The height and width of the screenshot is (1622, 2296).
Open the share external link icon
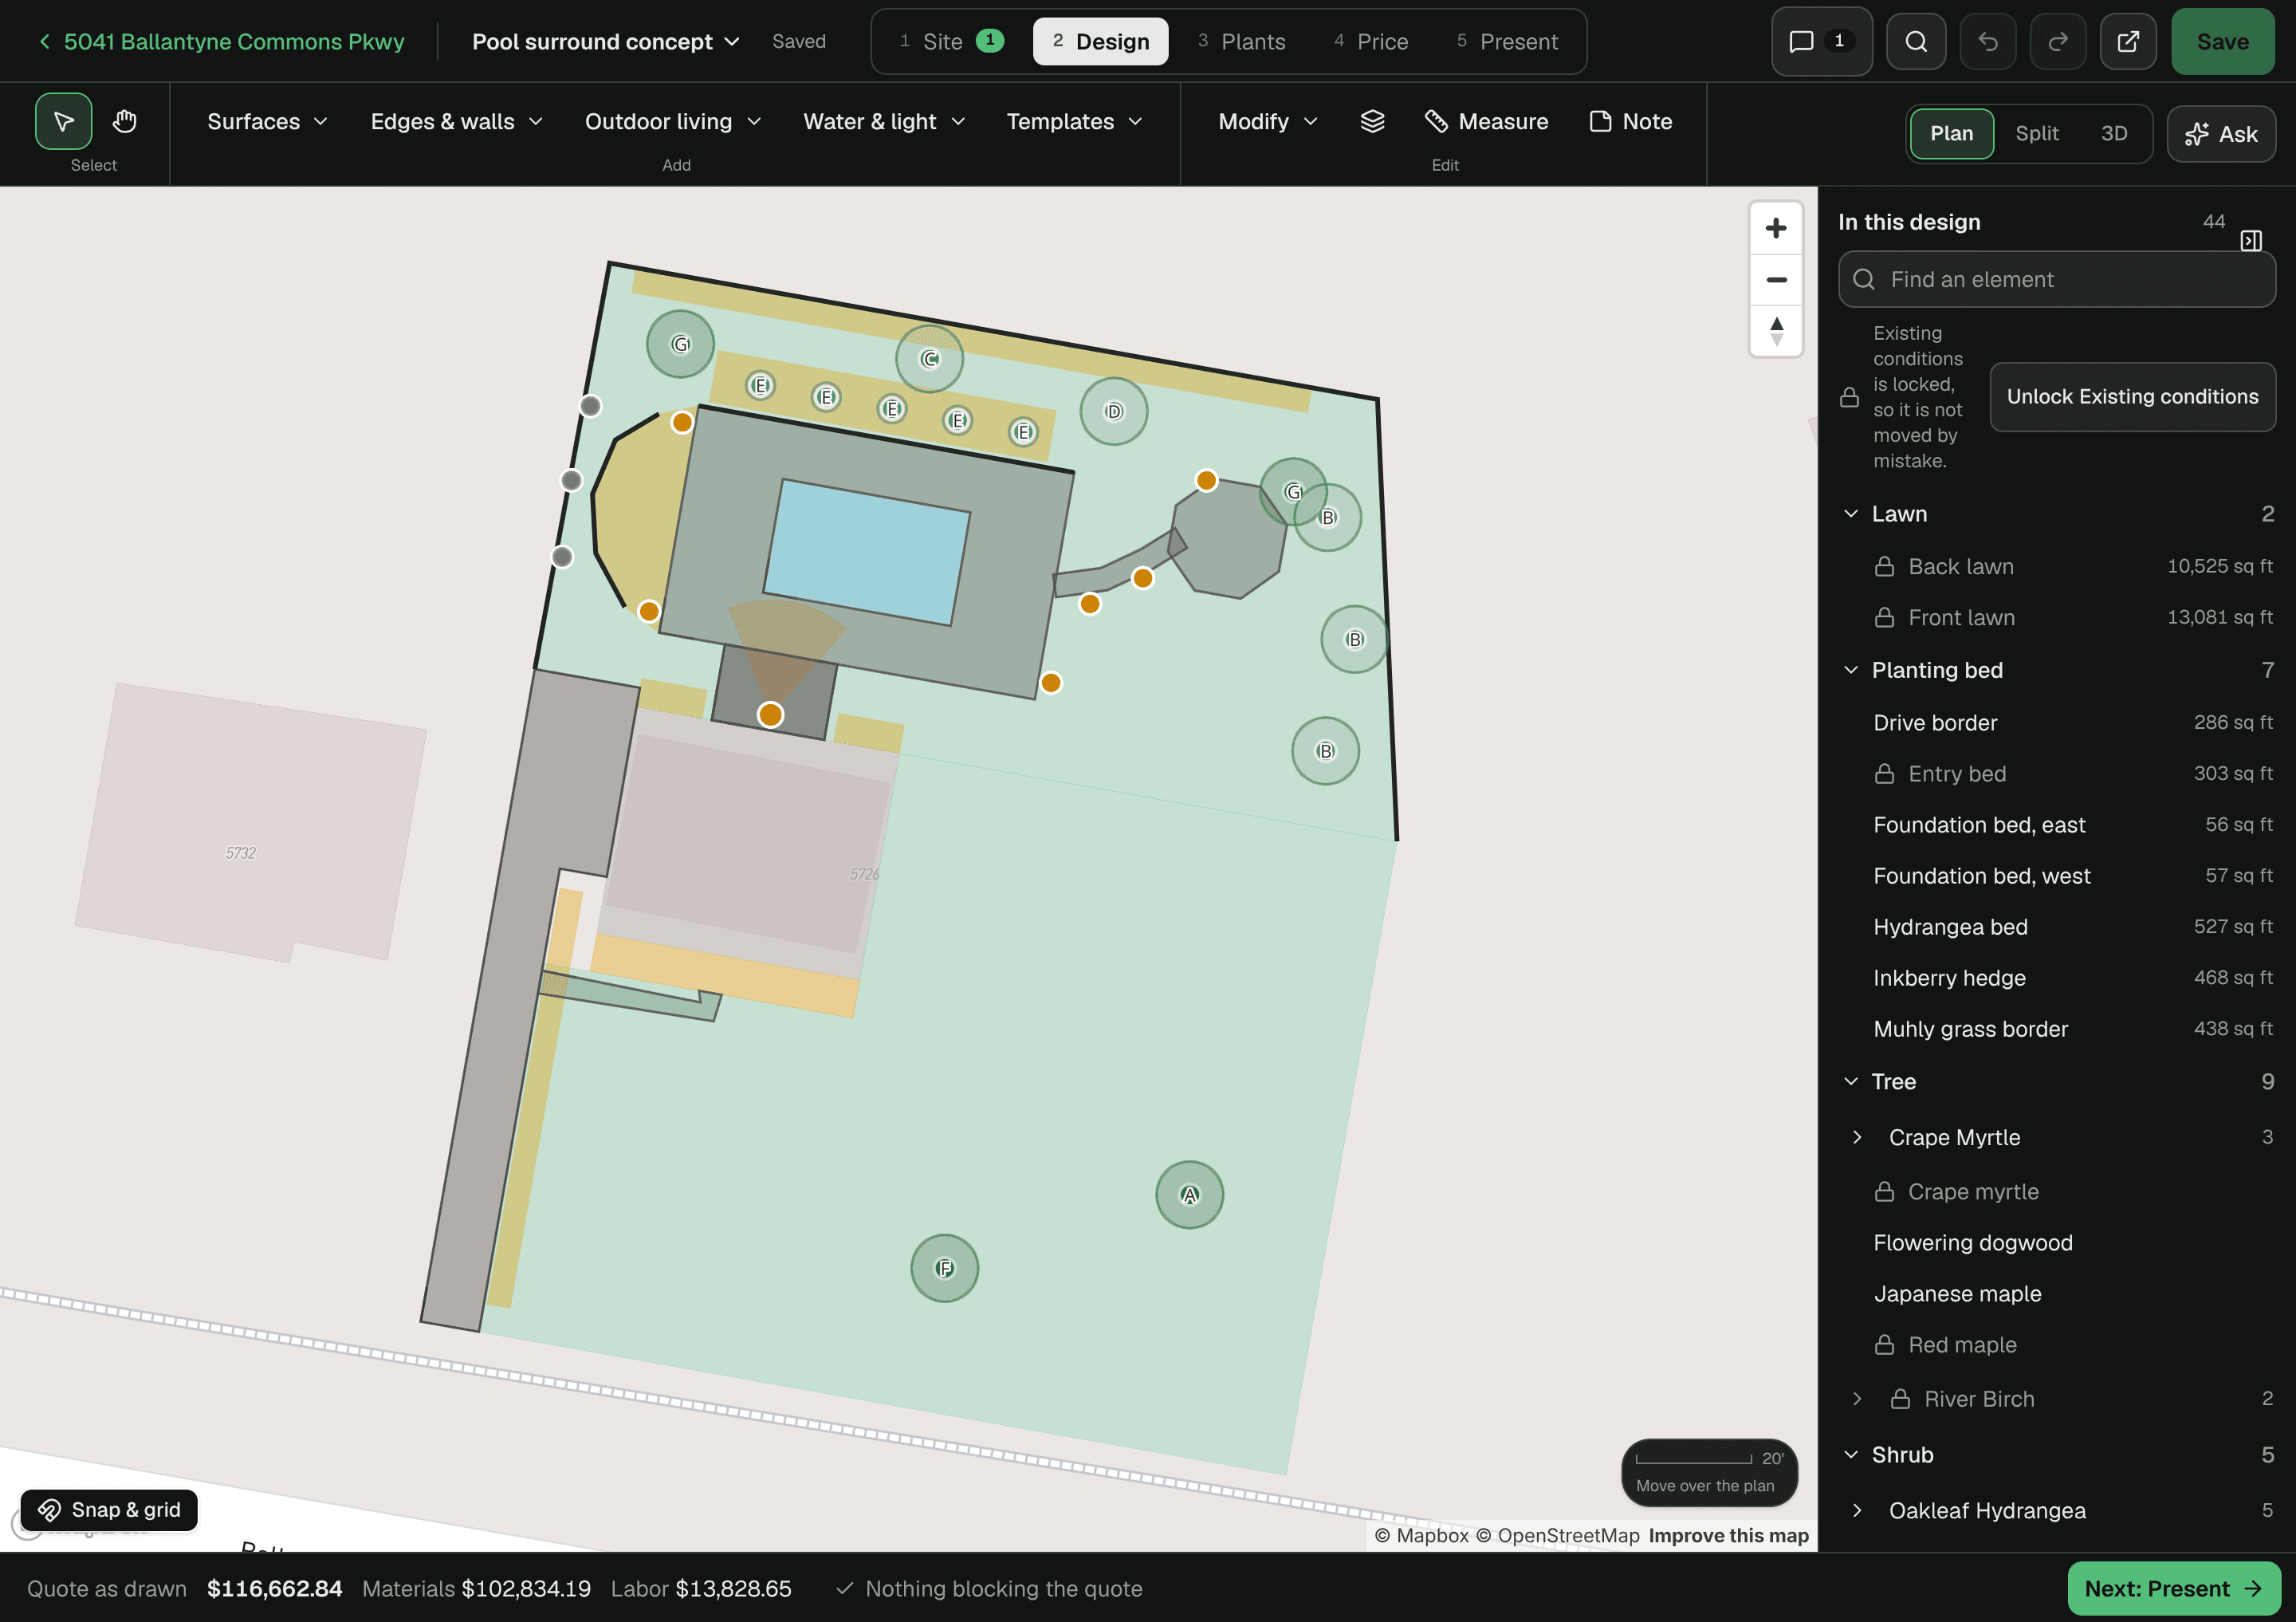[2127, 41]
